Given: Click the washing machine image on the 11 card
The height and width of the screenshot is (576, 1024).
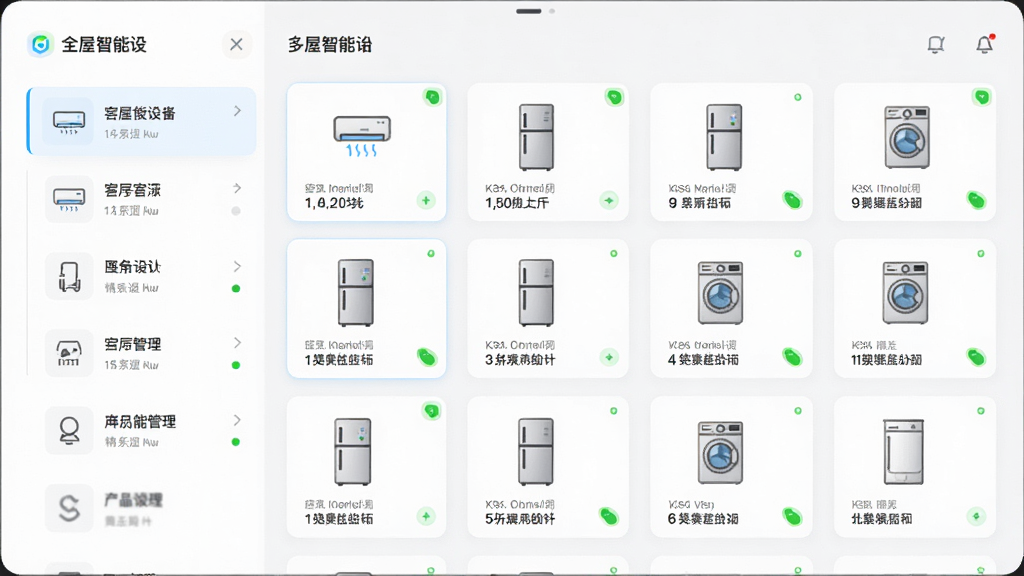Looking at the screenshot, I should click(905, 293).
